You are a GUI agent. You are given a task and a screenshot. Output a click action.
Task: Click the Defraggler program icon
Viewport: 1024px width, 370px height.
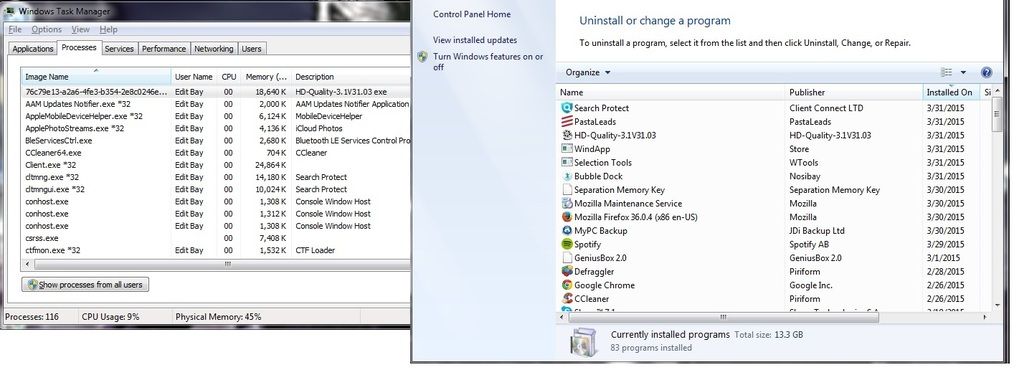(567, 271)
